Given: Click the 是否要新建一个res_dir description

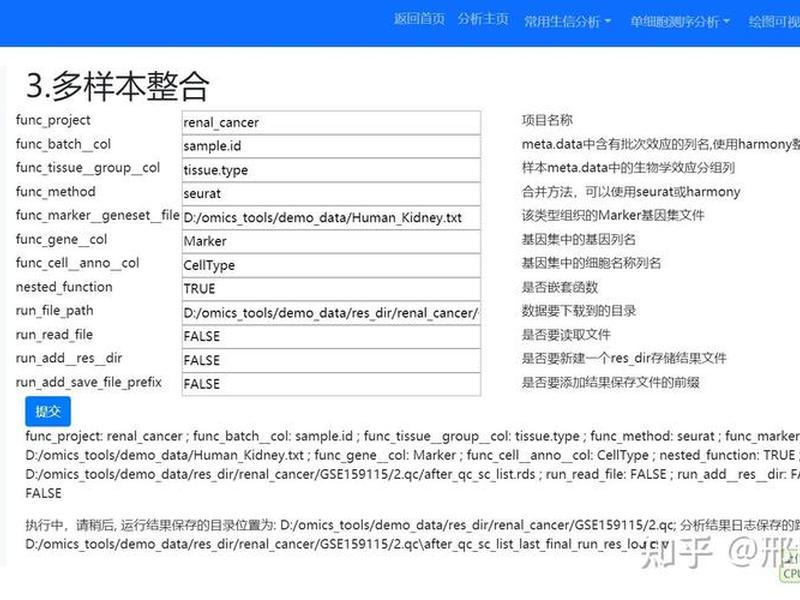Looking at the screenshot, I should click(x=624, y=359).
